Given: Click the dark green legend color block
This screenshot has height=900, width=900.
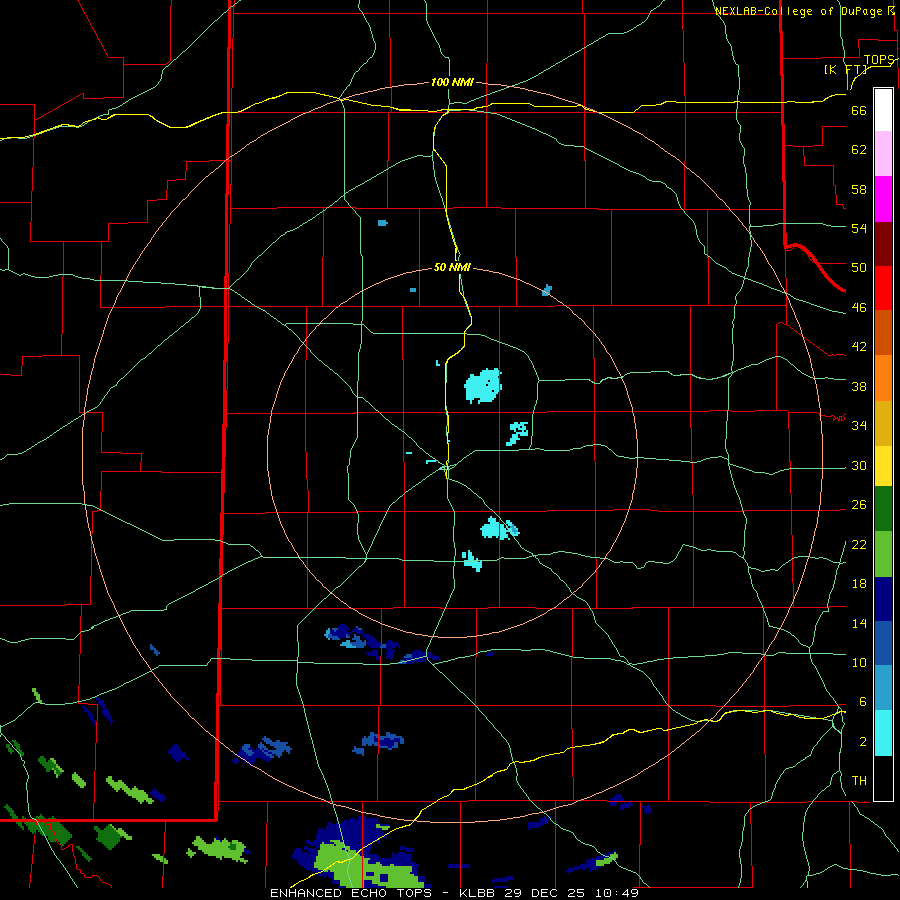Looking at the screenshot, I should point(883,509).
